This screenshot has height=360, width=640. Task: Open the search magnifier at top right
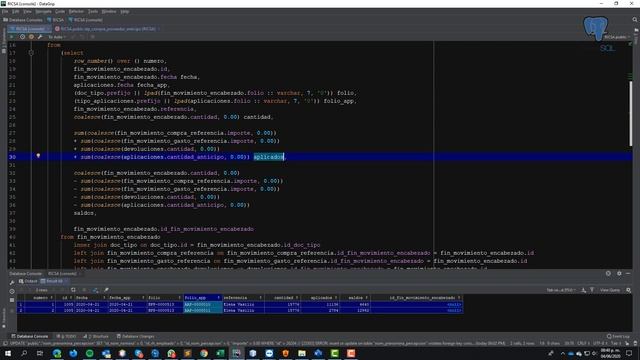click(635, 20)
